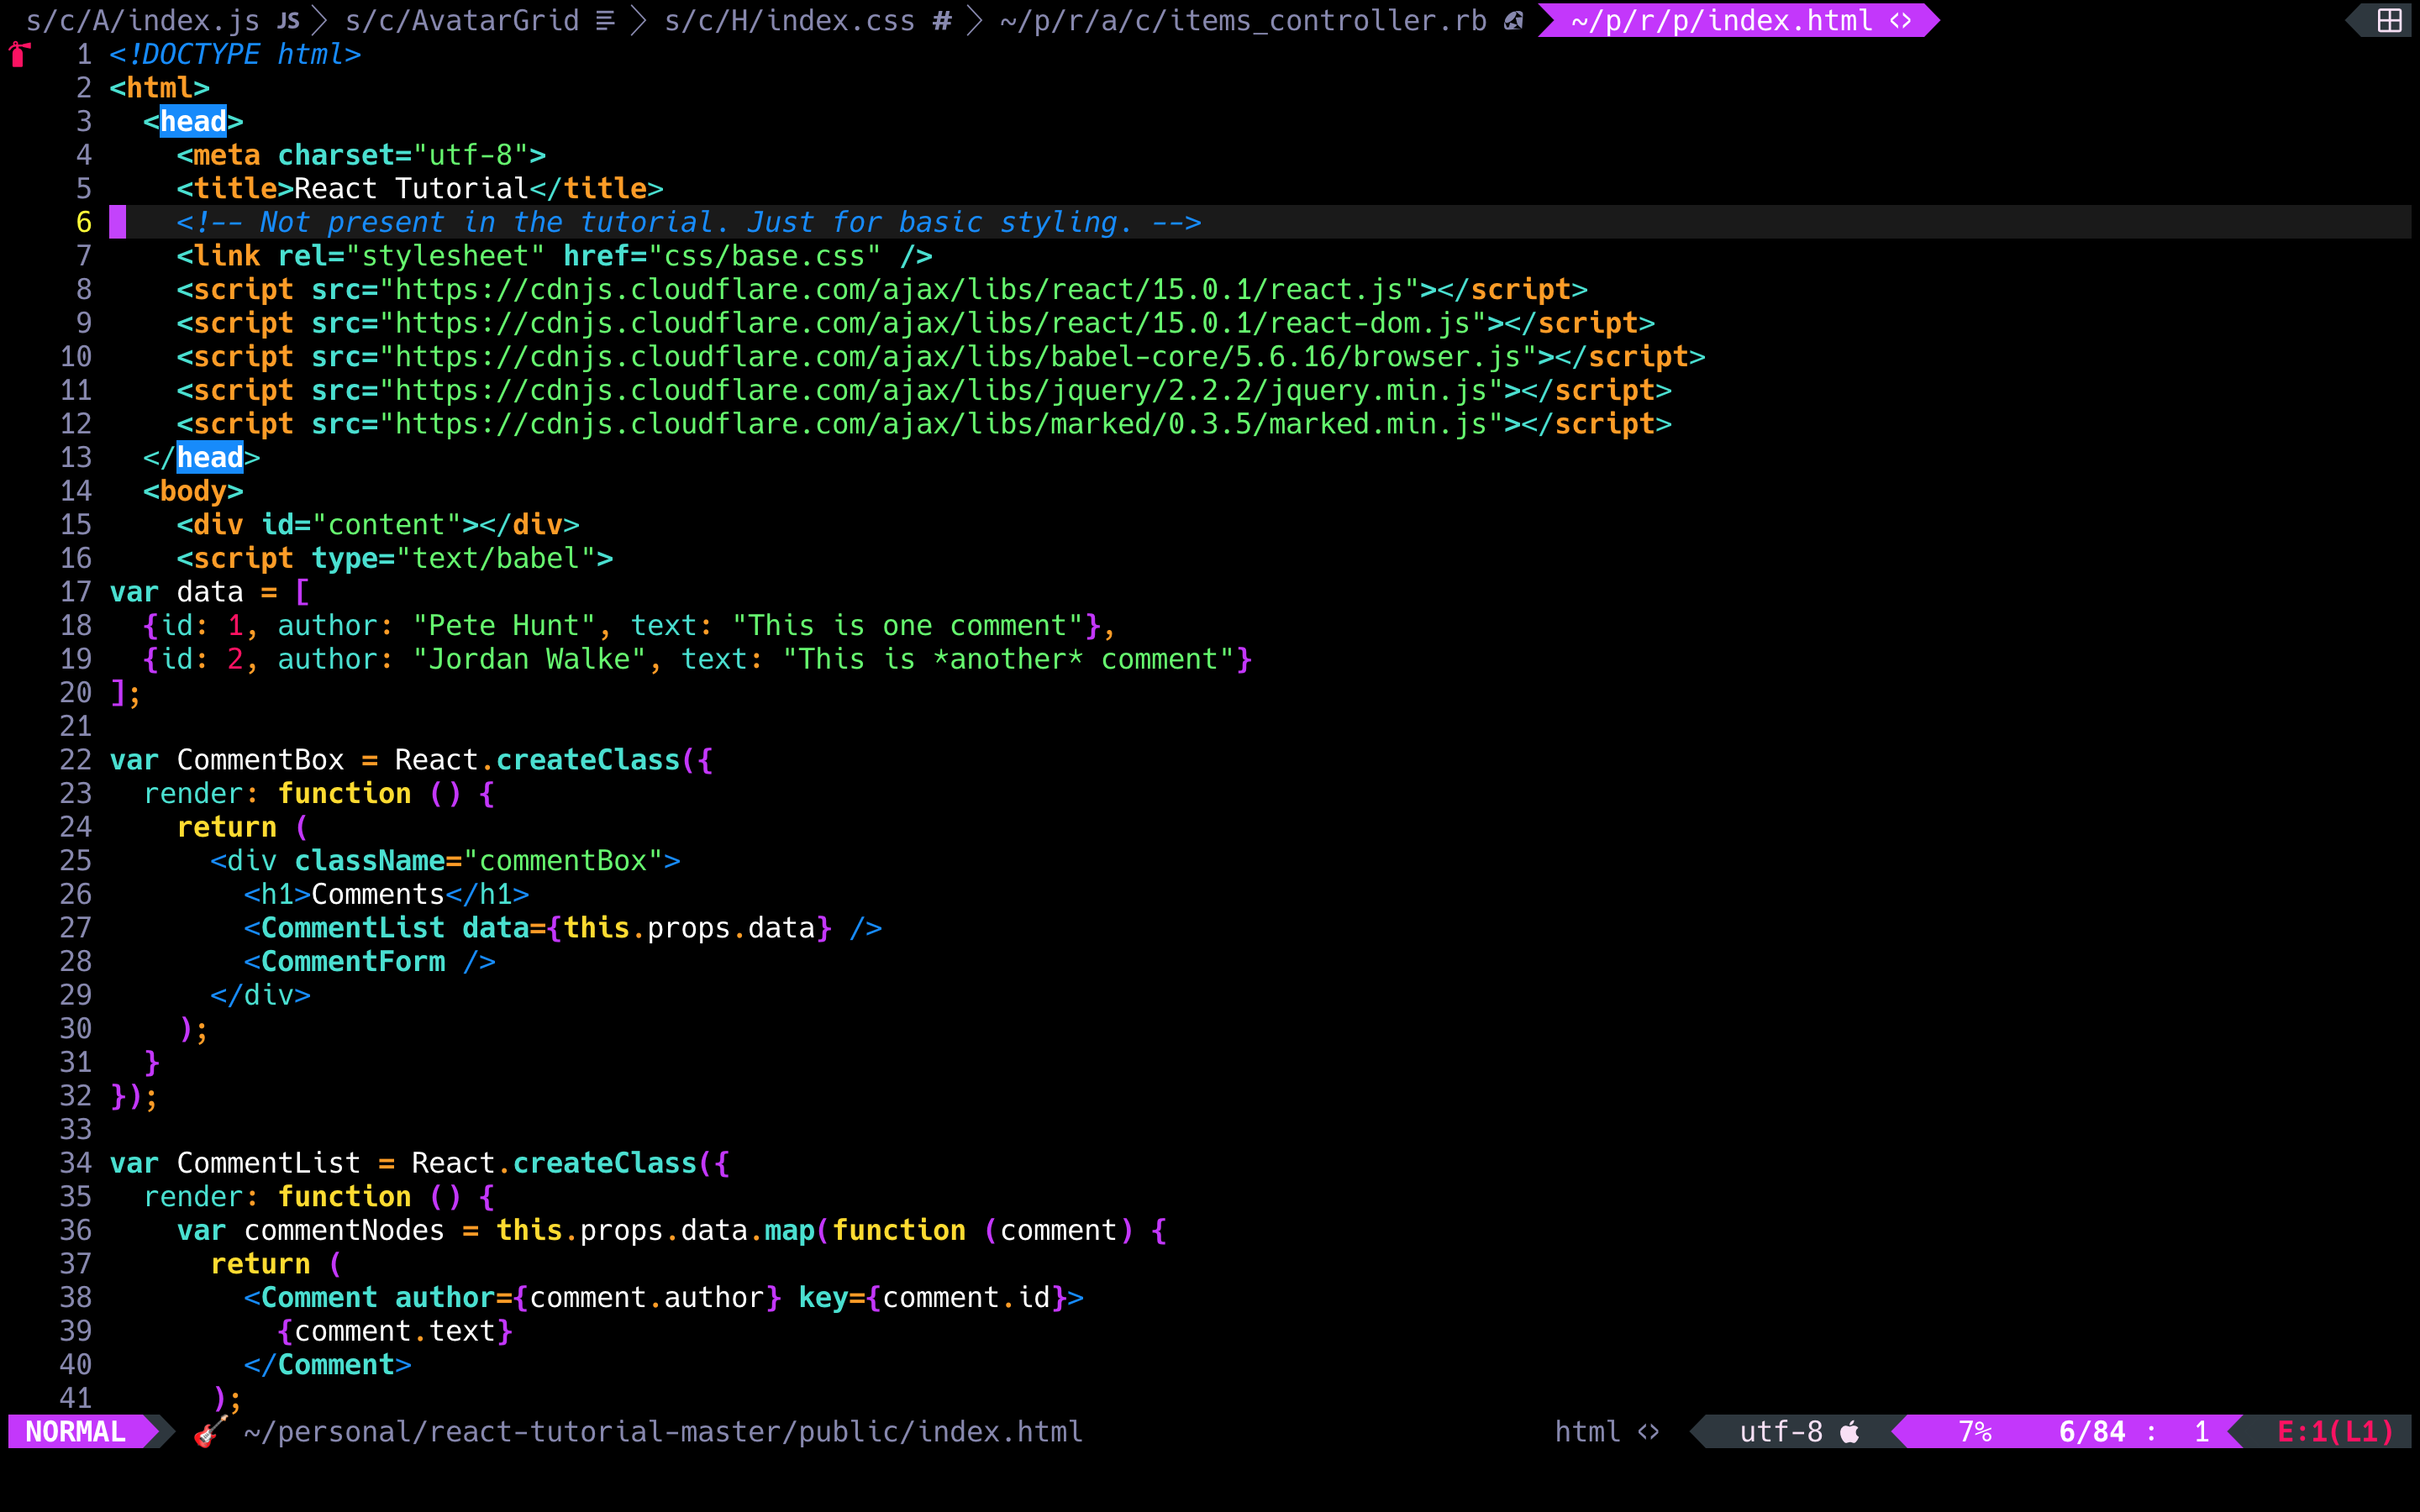The image size is (2420, 1512).
Task: Click the commentNodes variable on line 36
Action: [344, 1230]
